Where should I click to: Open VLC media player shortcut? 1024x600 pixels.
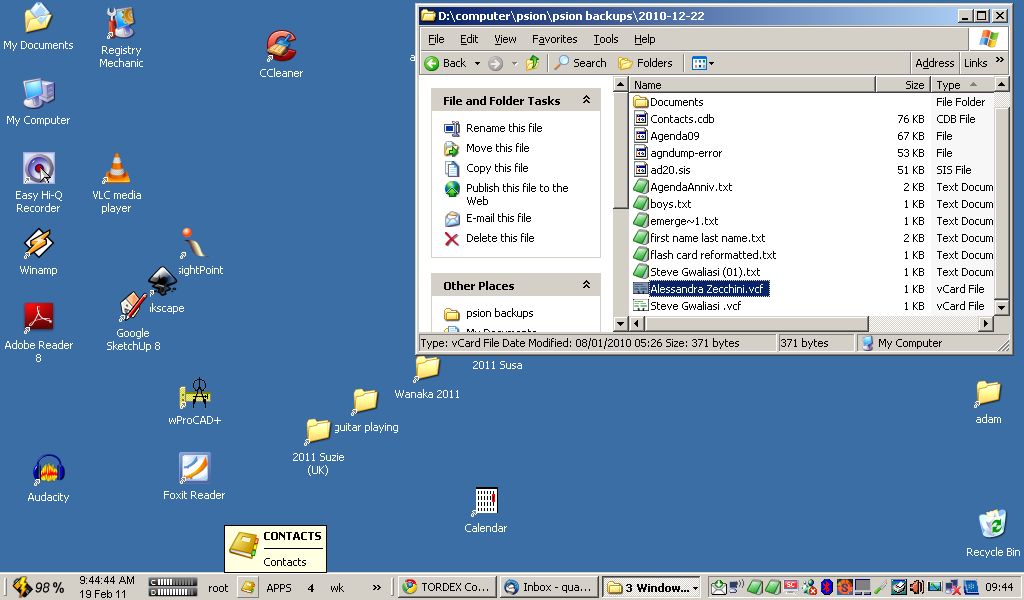point(117,171)
